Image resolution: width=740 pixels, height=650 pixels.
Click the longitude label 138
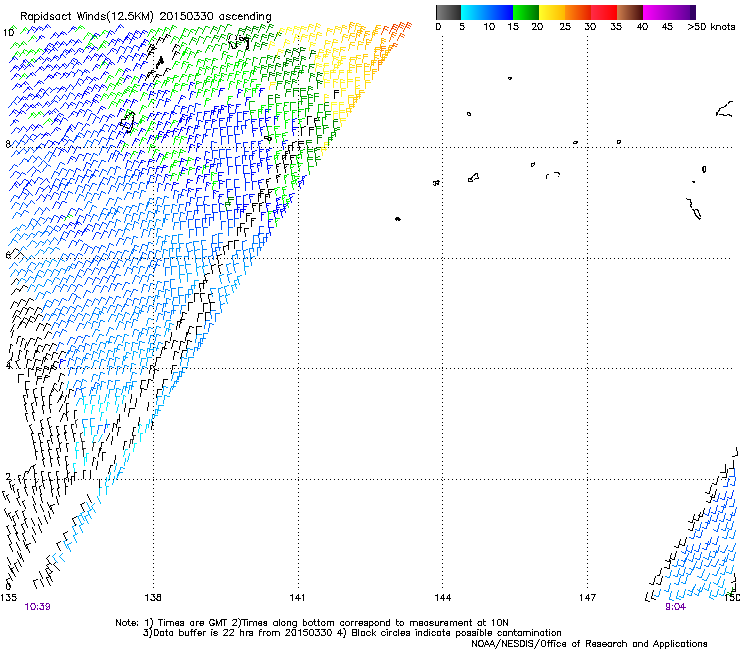[152, 598]
